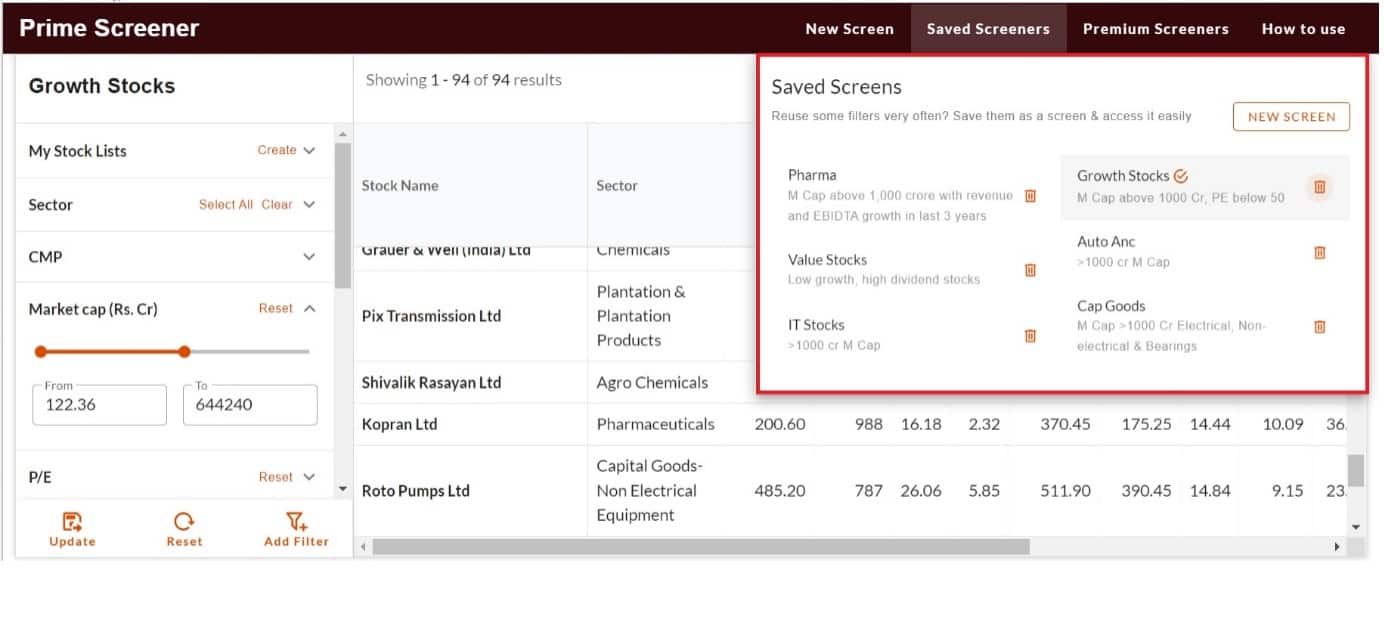The width and height of the screenshot is (1384, 626).
Task: Click the 485.20 value in Roto Pumps row
Action: click(780, 491)
